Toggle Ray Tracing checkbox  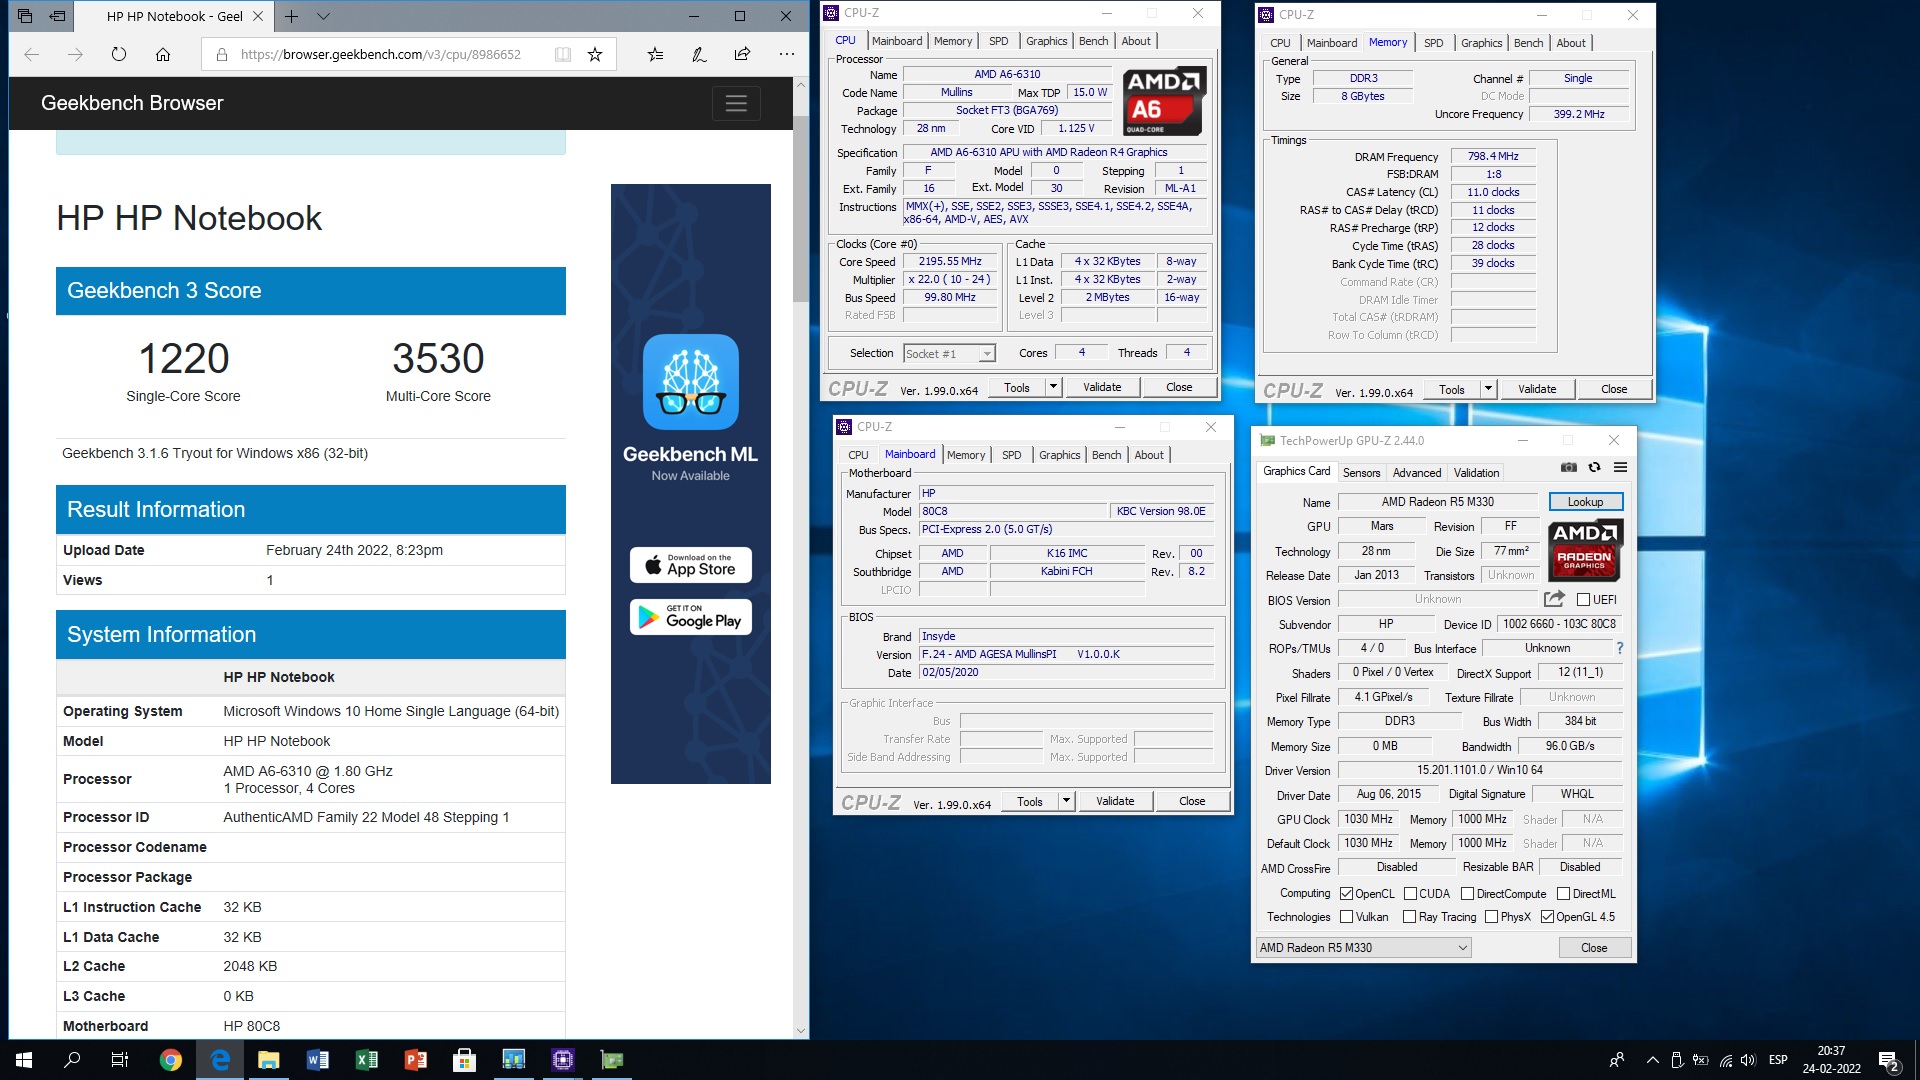click(1409, 917)
